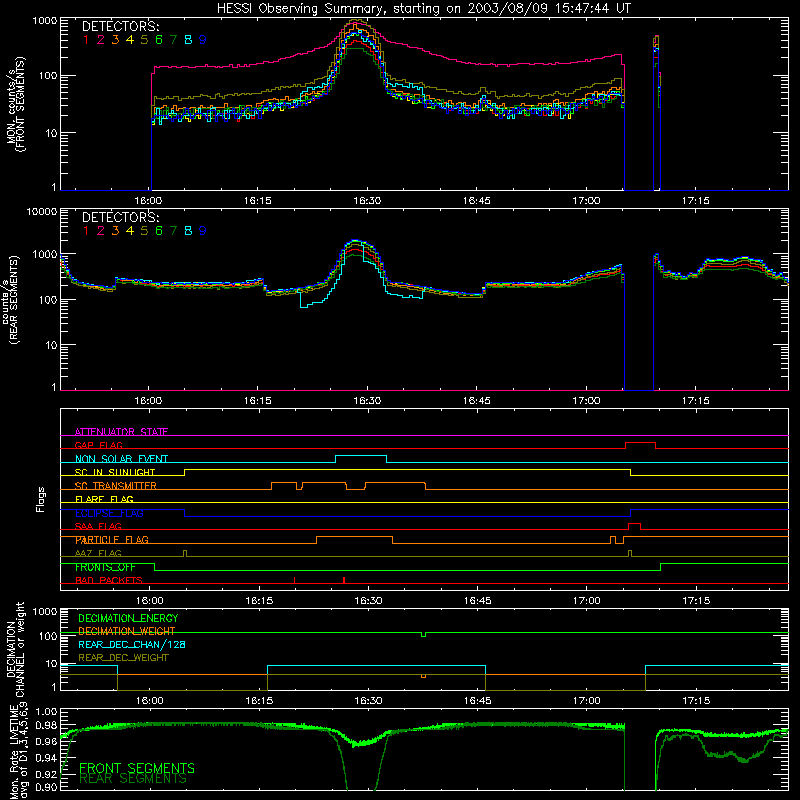The image size is (800, 800).
Task: Click the REAR SEGMENTS counts/s y-axis label
Action: pyautogui.click(x=12, y=300)
